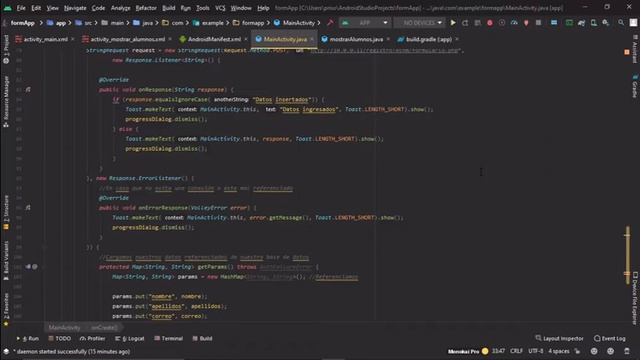Click the src breadcrumb folder
640x360 pixels.
coord(84,23)
